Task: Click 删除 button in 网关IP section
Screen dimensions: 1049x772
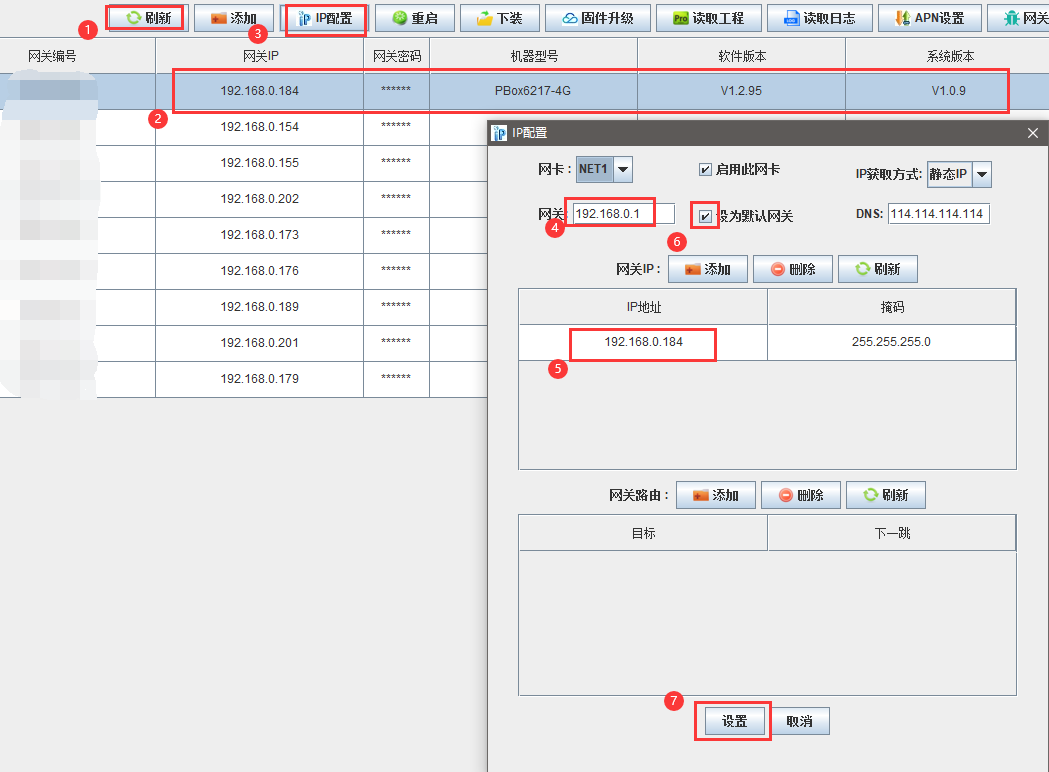Action: (792, 269)
